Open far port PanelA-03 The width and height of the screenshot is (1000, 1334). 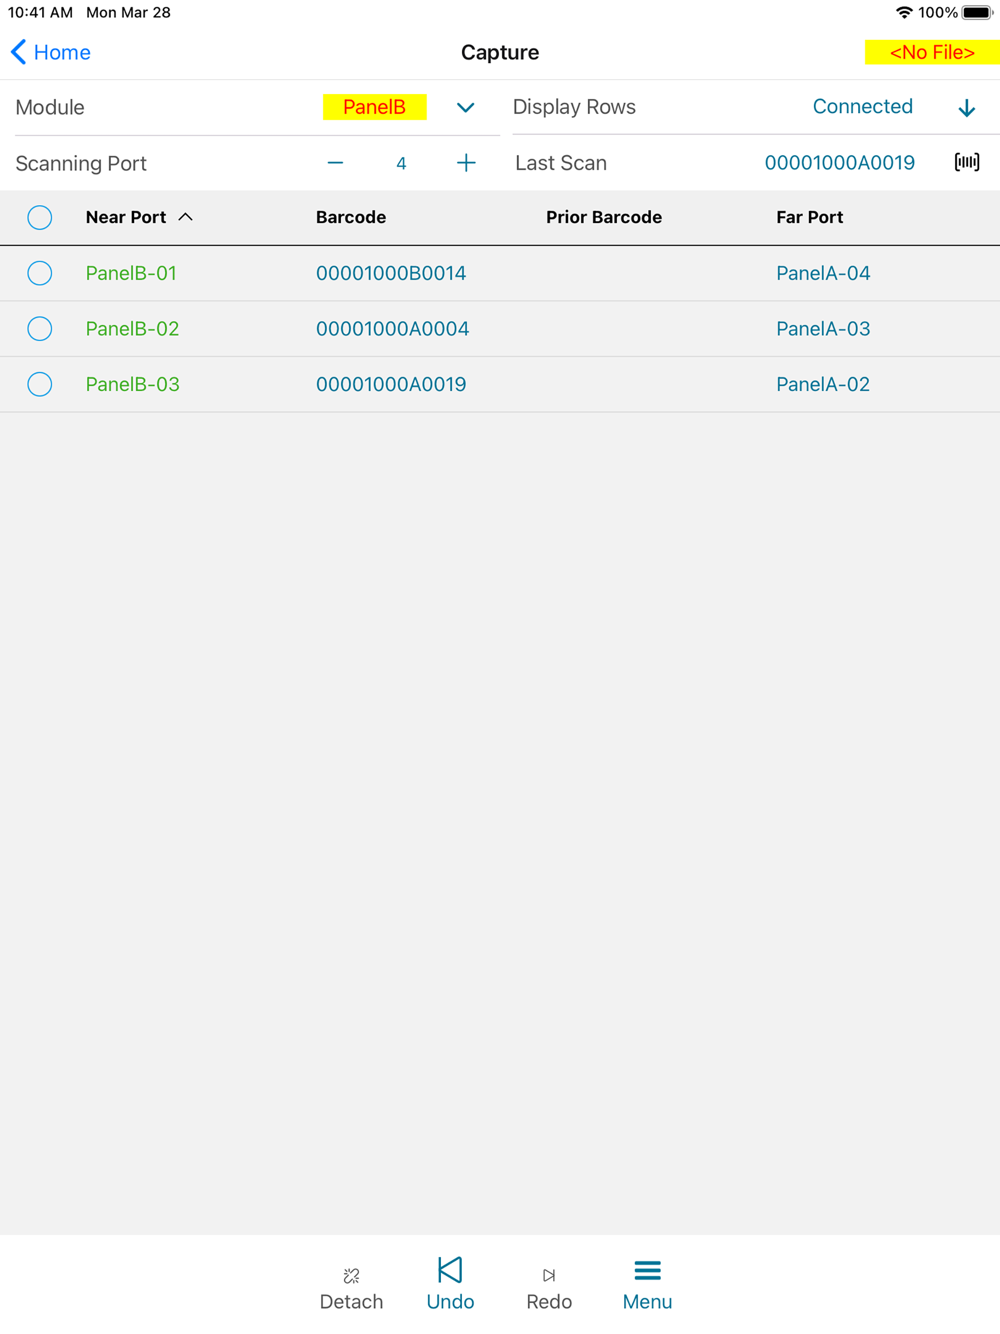[823, 329]
